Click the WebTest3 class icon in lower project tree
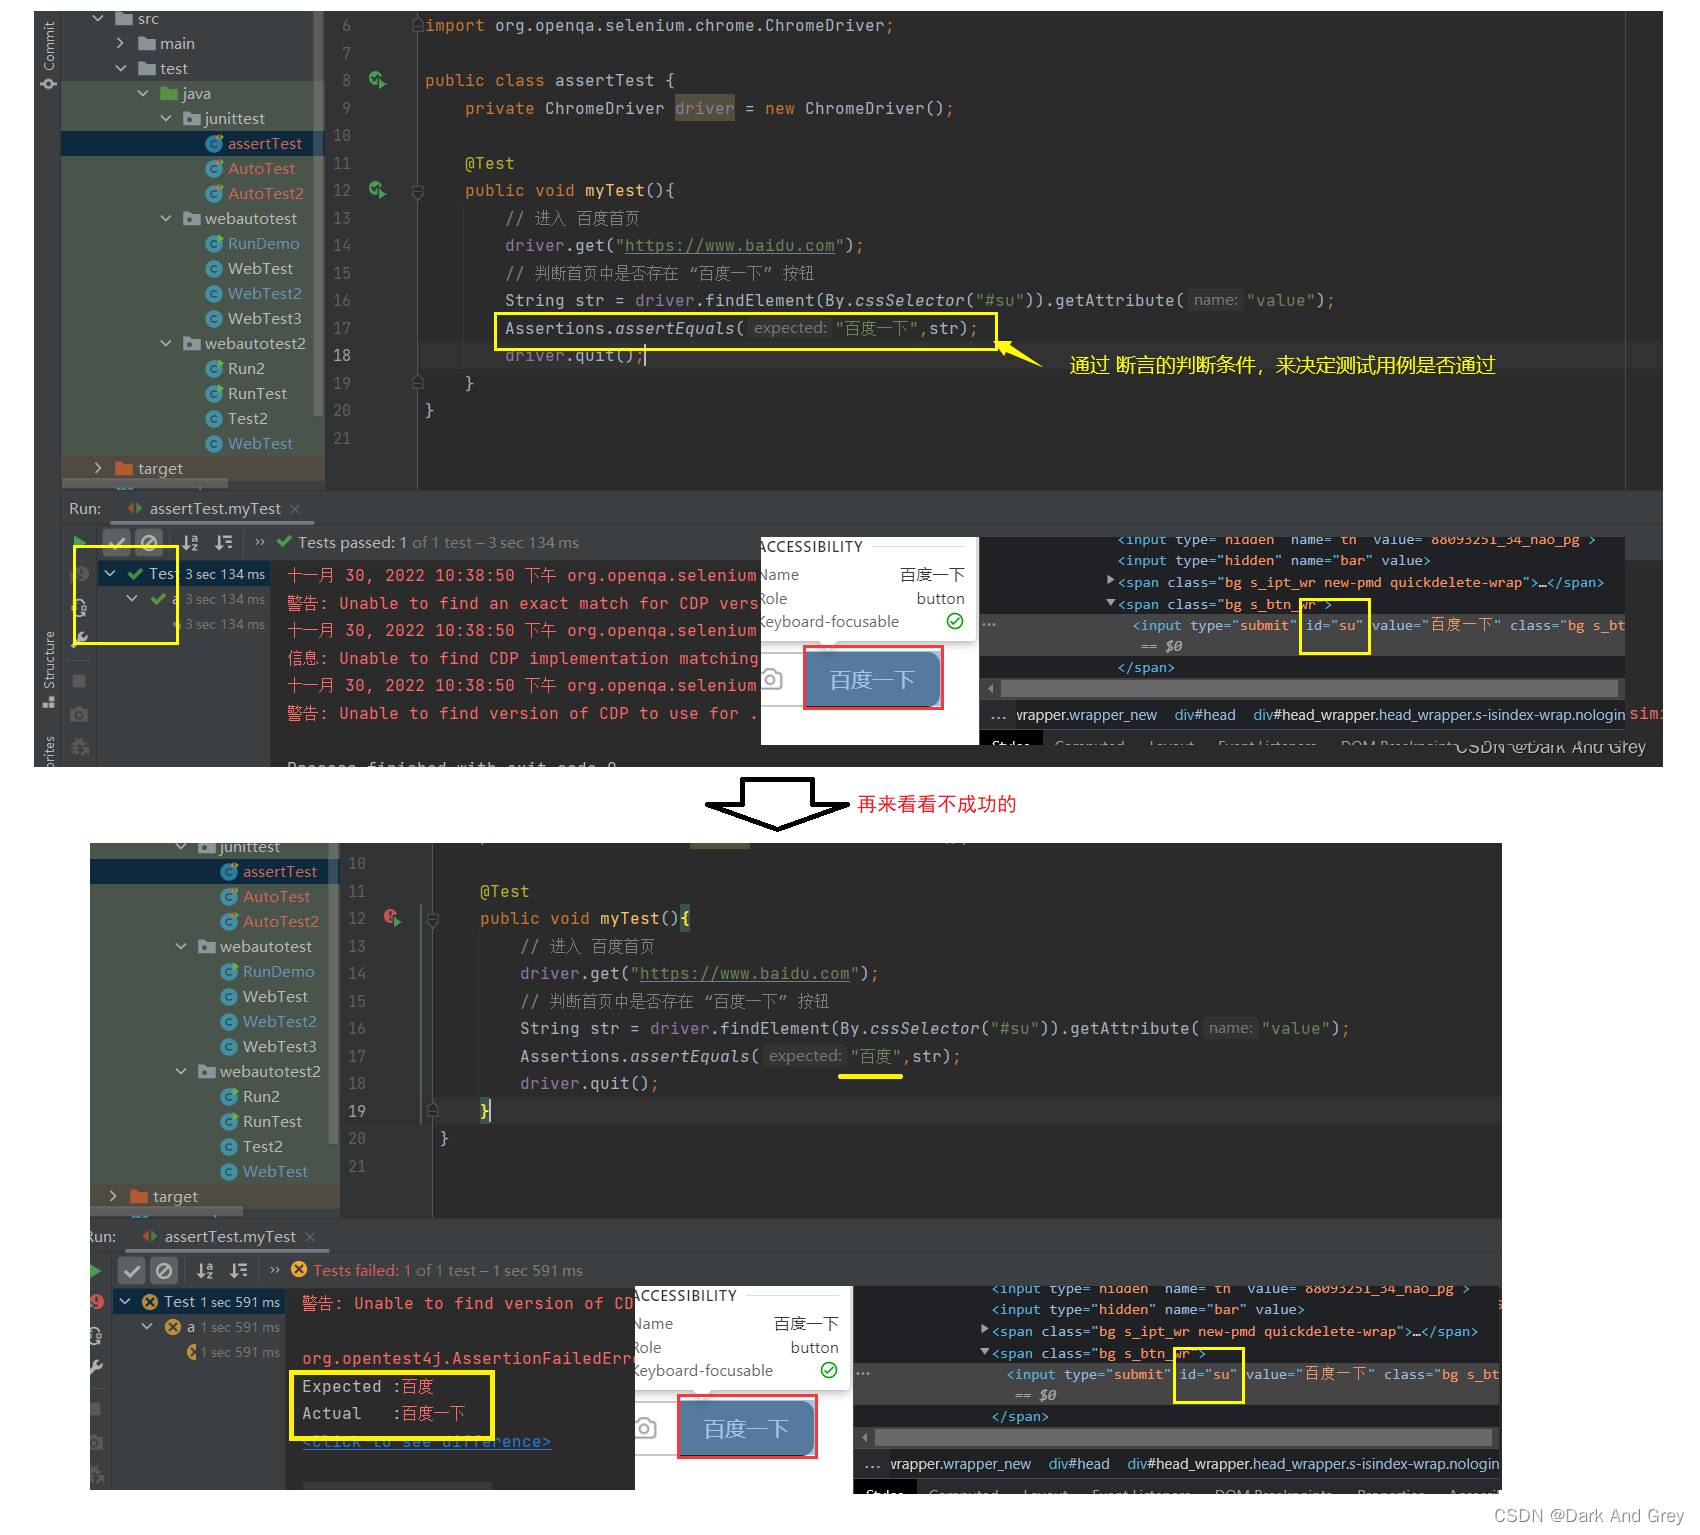The width and height of the screenshot is (1700, 1535). (x=228, y=1047)
